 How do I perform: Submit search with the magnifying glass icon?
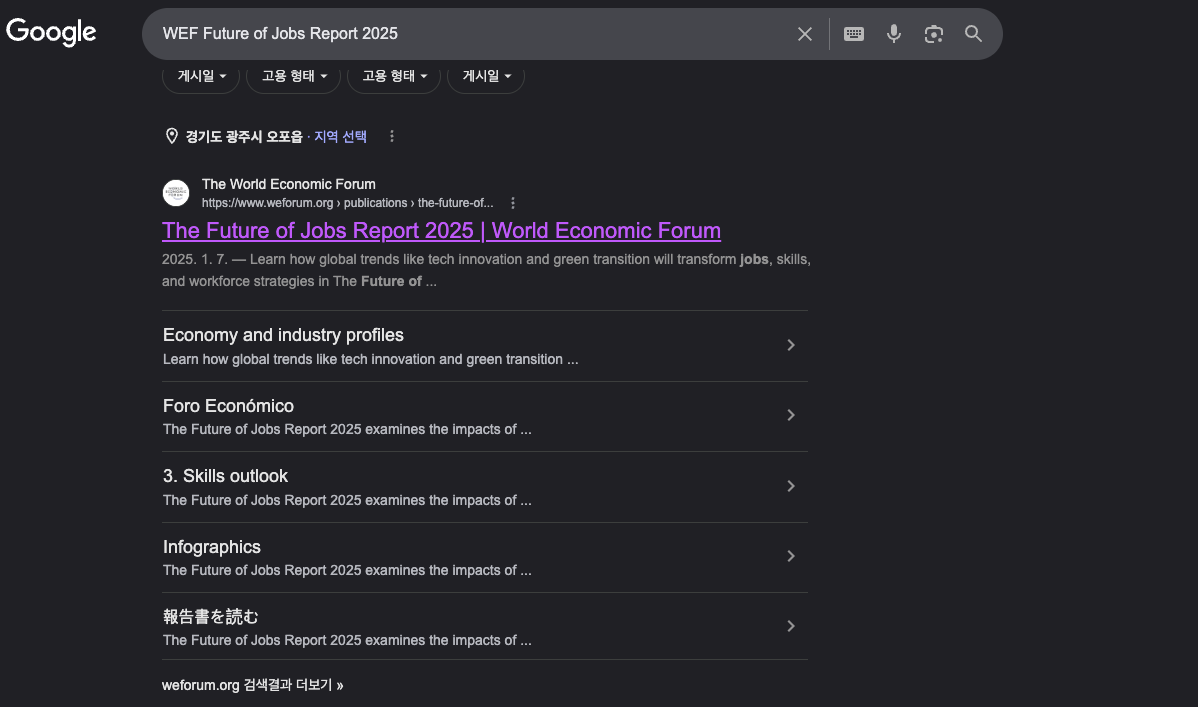(973, 34)
